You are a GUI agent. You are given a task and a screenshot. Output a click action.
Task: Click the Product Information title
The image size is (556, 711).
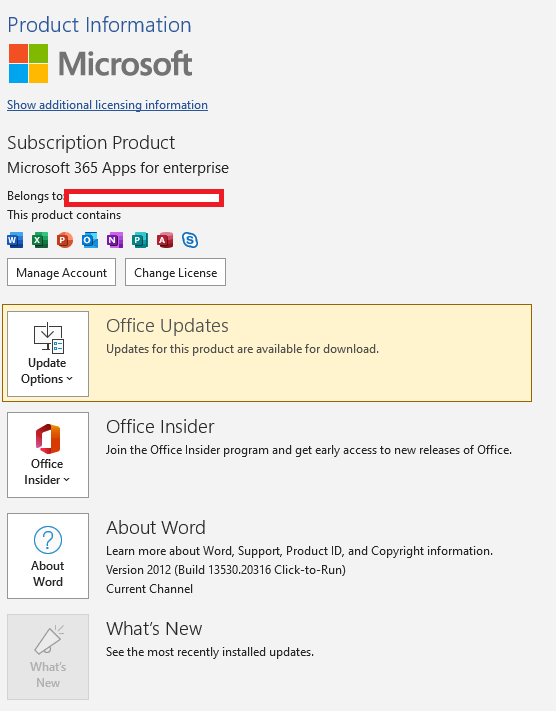point(99,25)
